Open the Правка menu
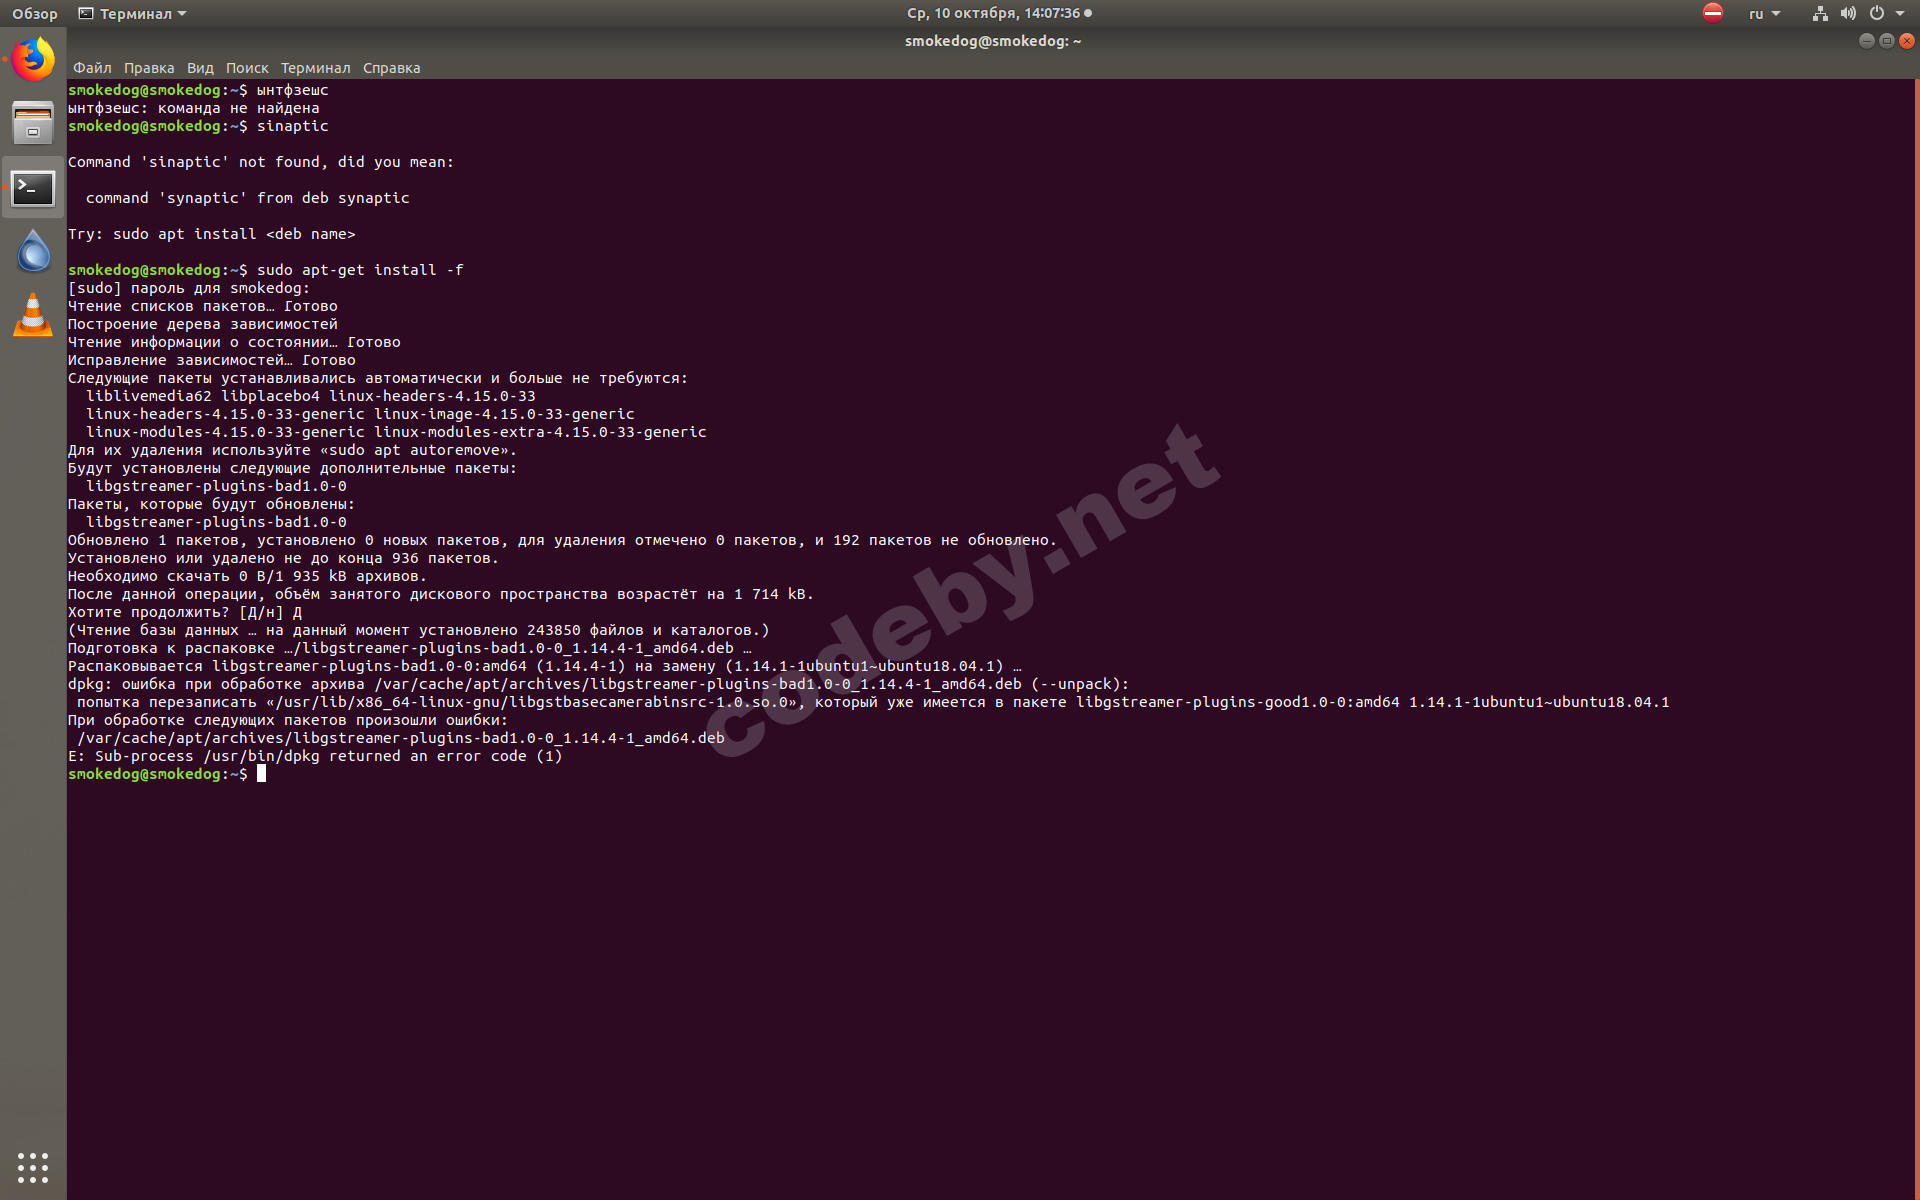Viewport: 1920px width, 1200px height. 149,68
